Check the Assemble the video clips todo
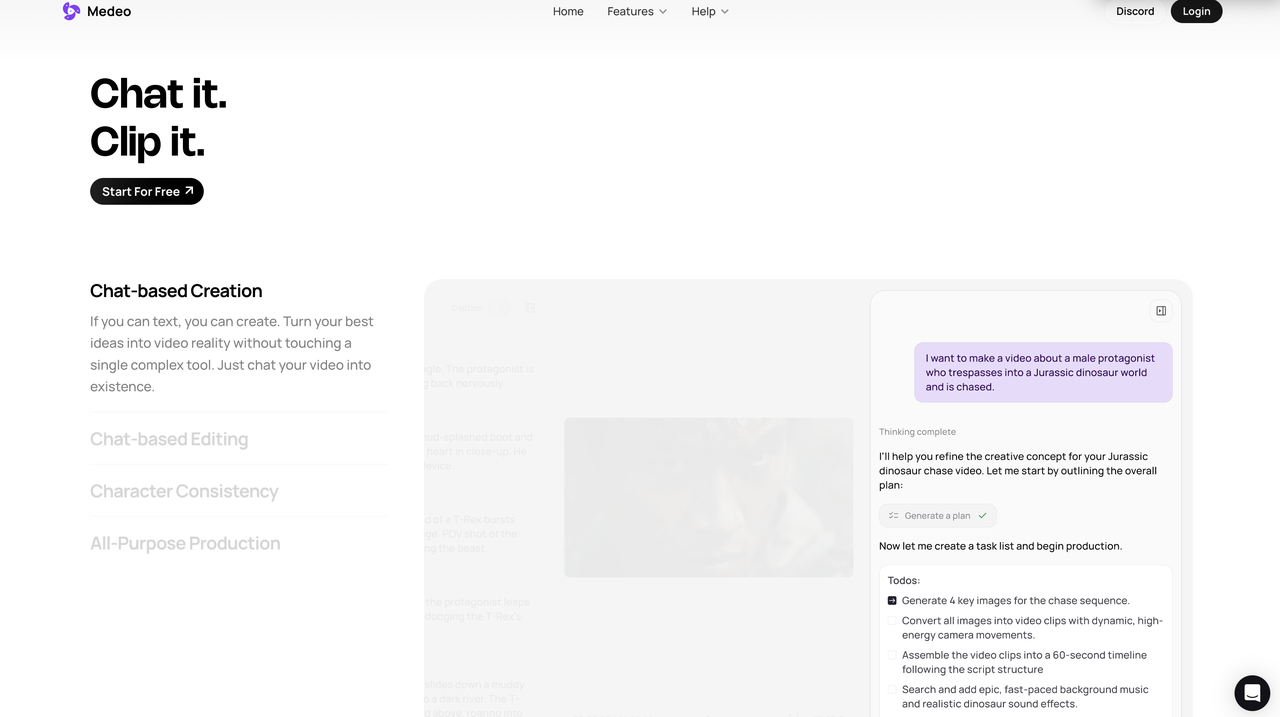This screenshot has height=717, width=1280. [x=892, y=656]
